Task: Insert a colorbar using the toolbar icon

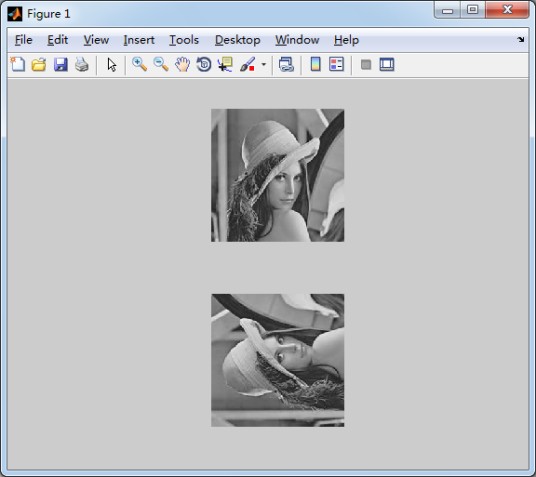Action: [316, 64]
